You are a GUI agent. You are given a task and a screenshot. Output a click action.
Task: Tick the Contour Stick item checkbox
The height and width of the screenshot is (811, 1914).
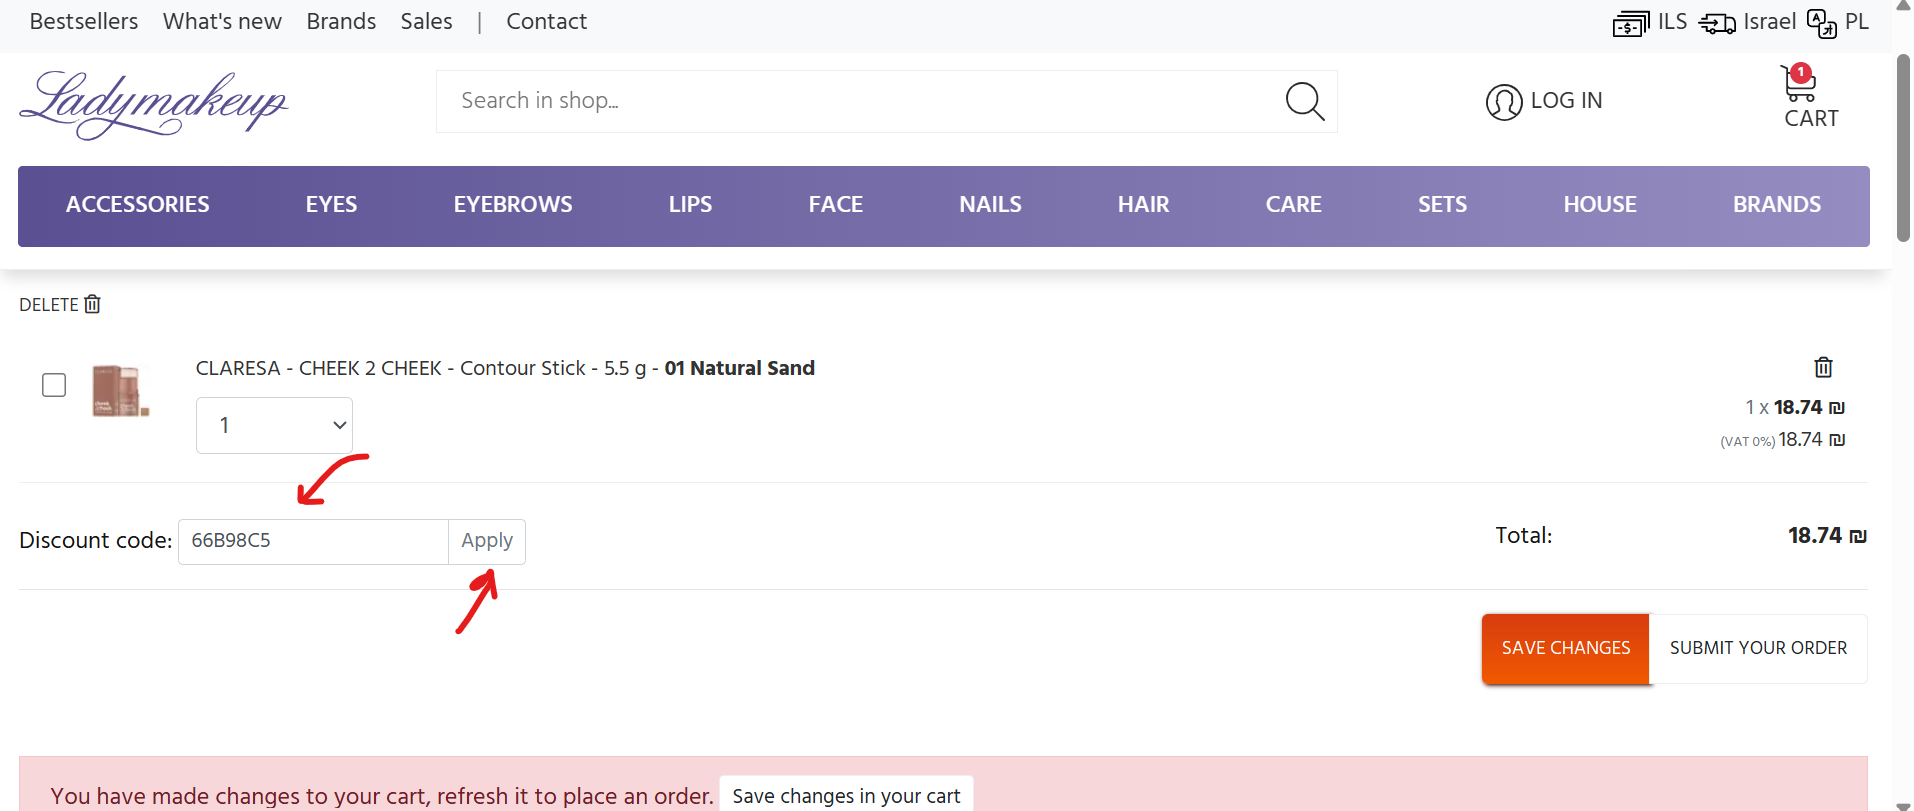click(x=54, y=385)
